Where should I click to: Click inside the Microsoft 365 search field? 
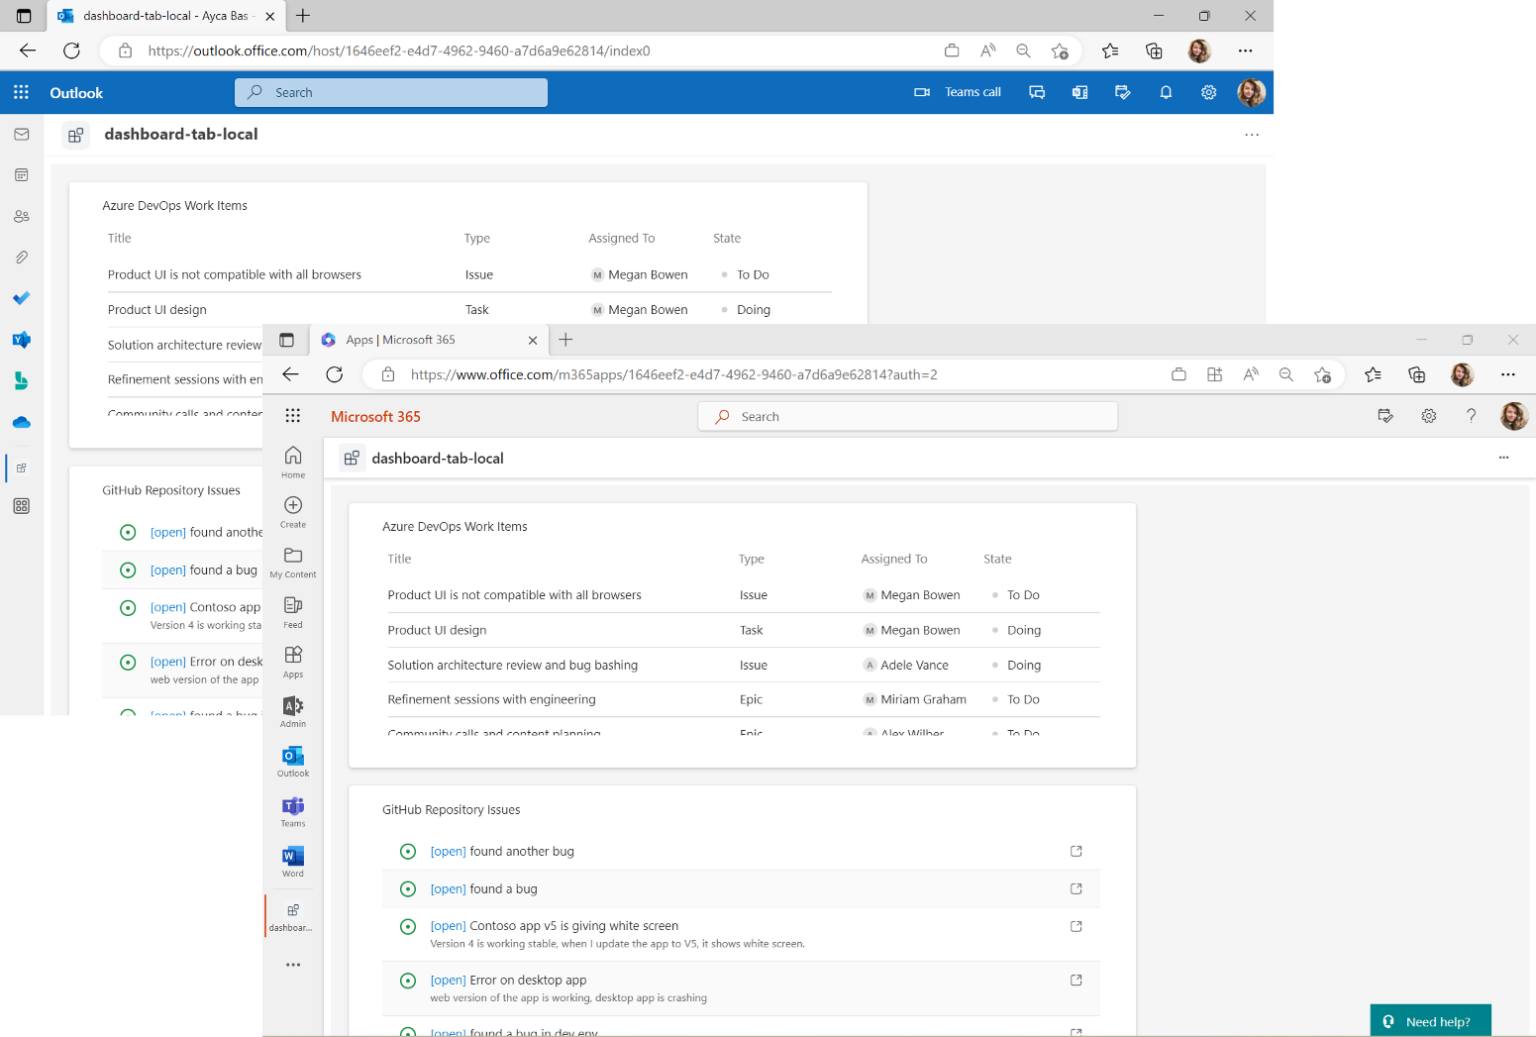(905, 416)
